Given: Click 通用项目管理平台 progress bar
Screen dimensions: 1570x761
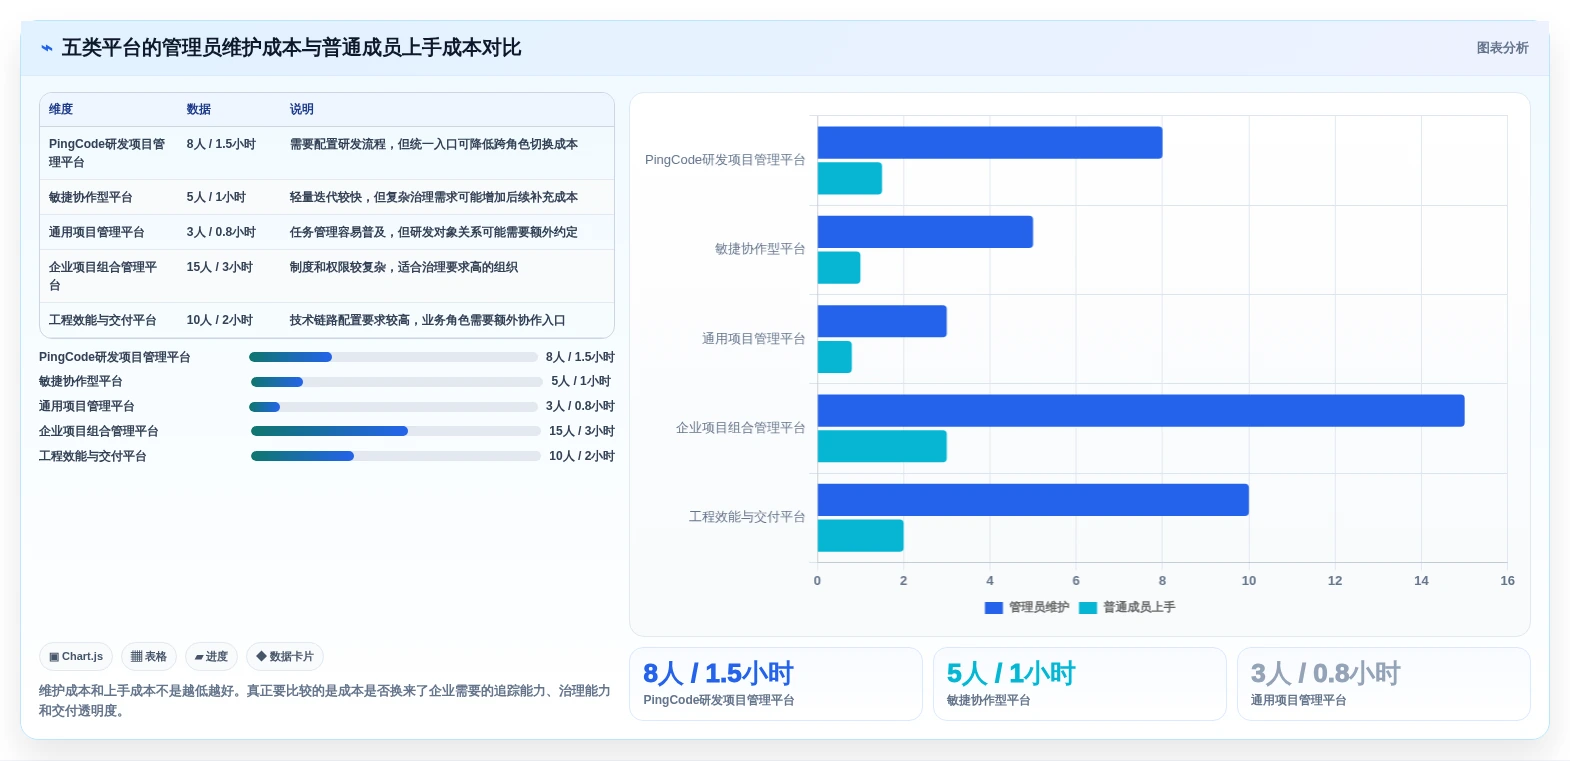Looking at the screenshot, I should [x=393, y=407].
